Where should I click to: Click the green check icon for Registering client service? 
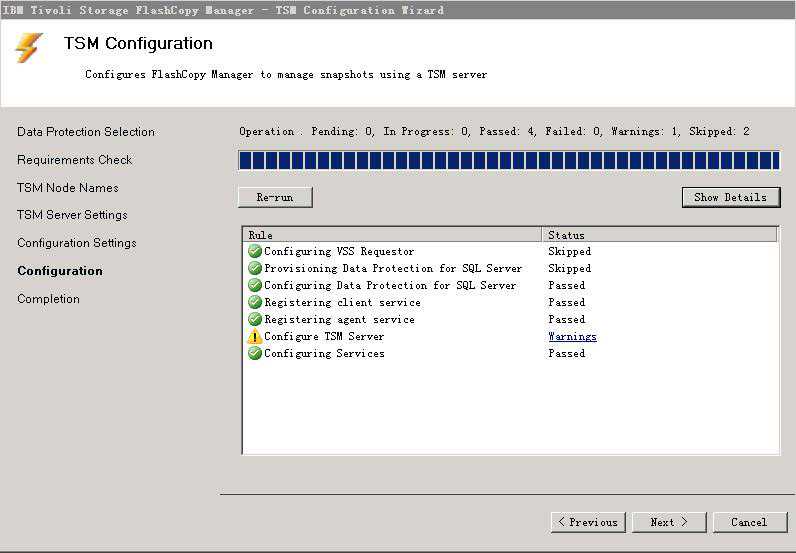254,303
